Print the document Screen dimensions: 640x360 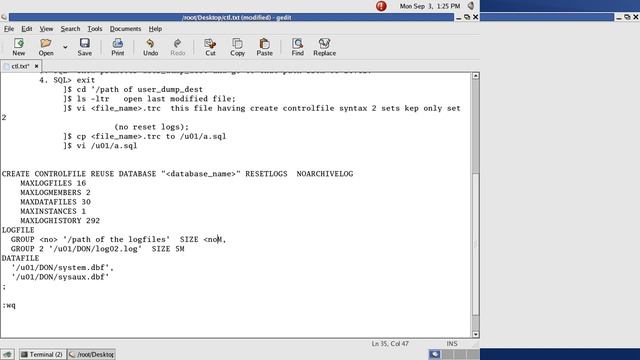pos(118,47)
